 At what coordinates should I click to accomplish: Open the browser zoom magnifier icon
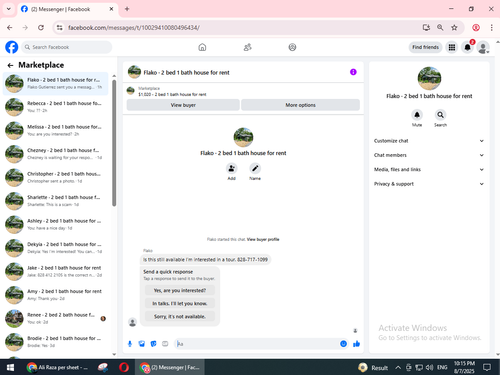coord(440,28)
